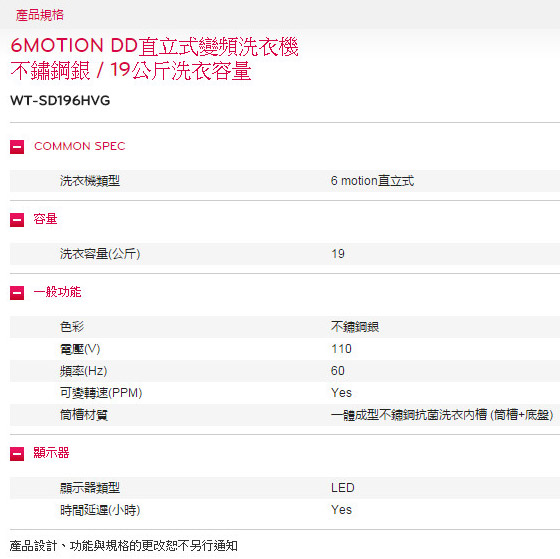Click the 一般功能 section heading
Image resolution: width=560 pixels, height=559 pixels.
coord(58,292)
